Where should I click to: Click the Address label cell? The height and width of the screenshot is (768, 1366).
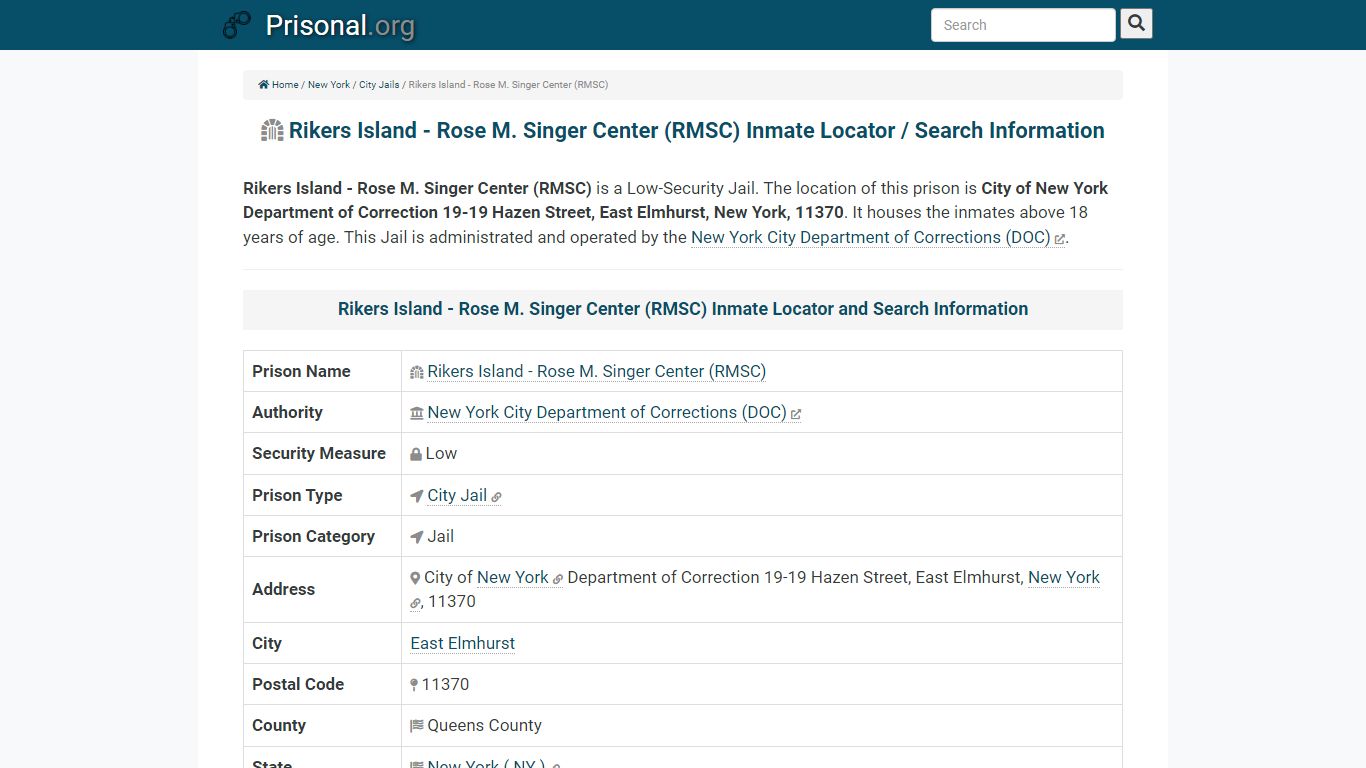[322, 590]
